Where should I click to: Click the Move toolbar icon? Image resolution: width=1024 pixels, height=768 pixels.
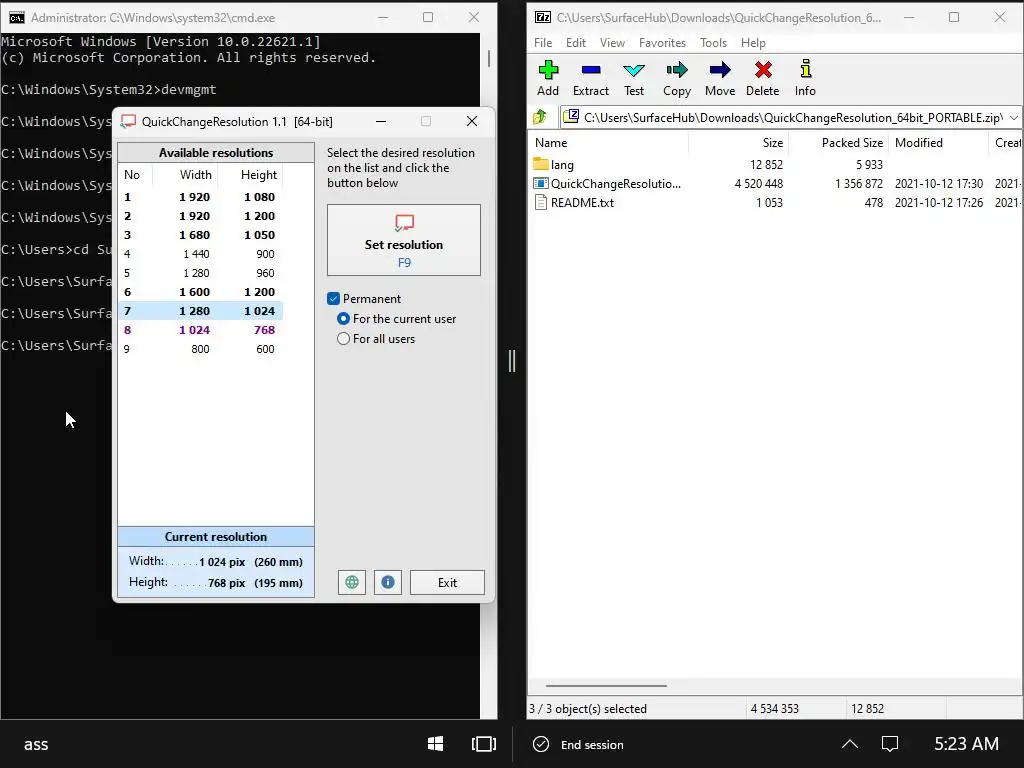tap(720, 70)
